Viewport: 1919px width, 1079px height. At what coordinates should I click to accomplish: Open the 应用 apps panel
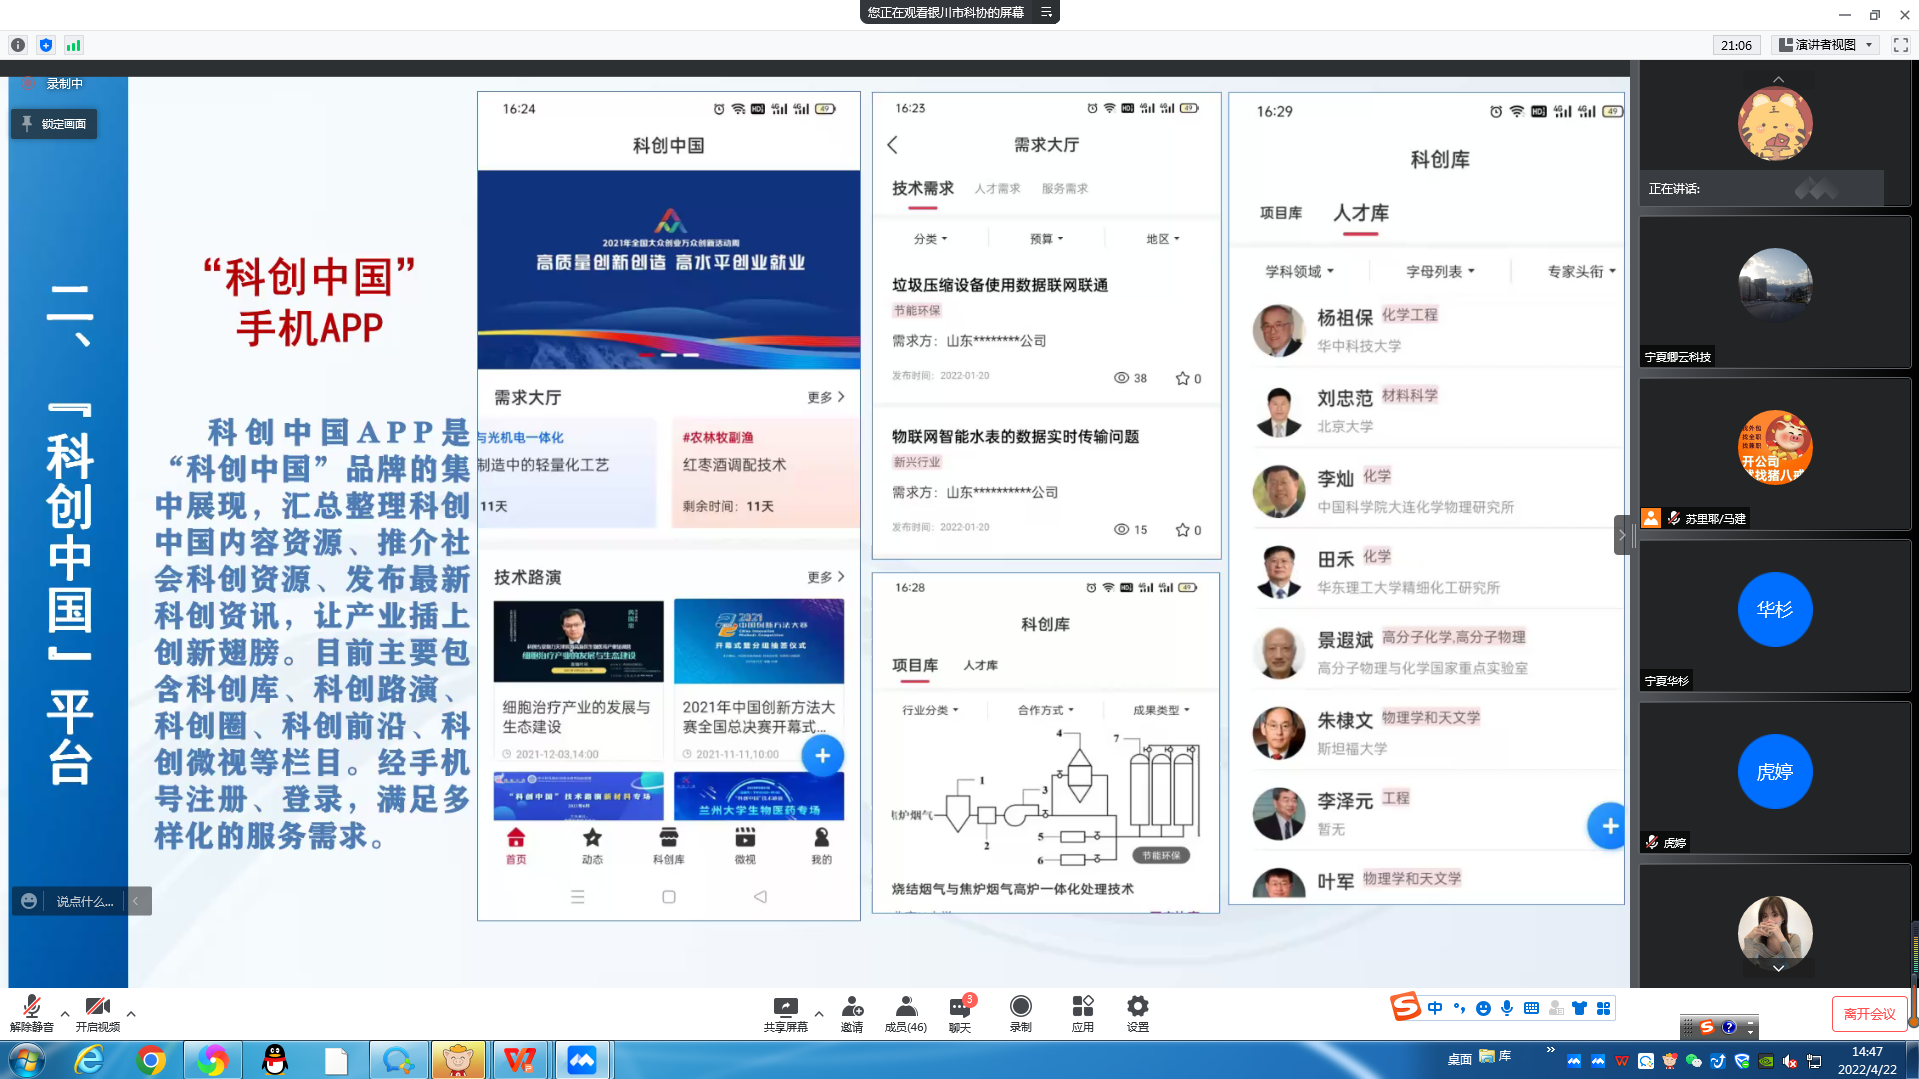1082,1012
